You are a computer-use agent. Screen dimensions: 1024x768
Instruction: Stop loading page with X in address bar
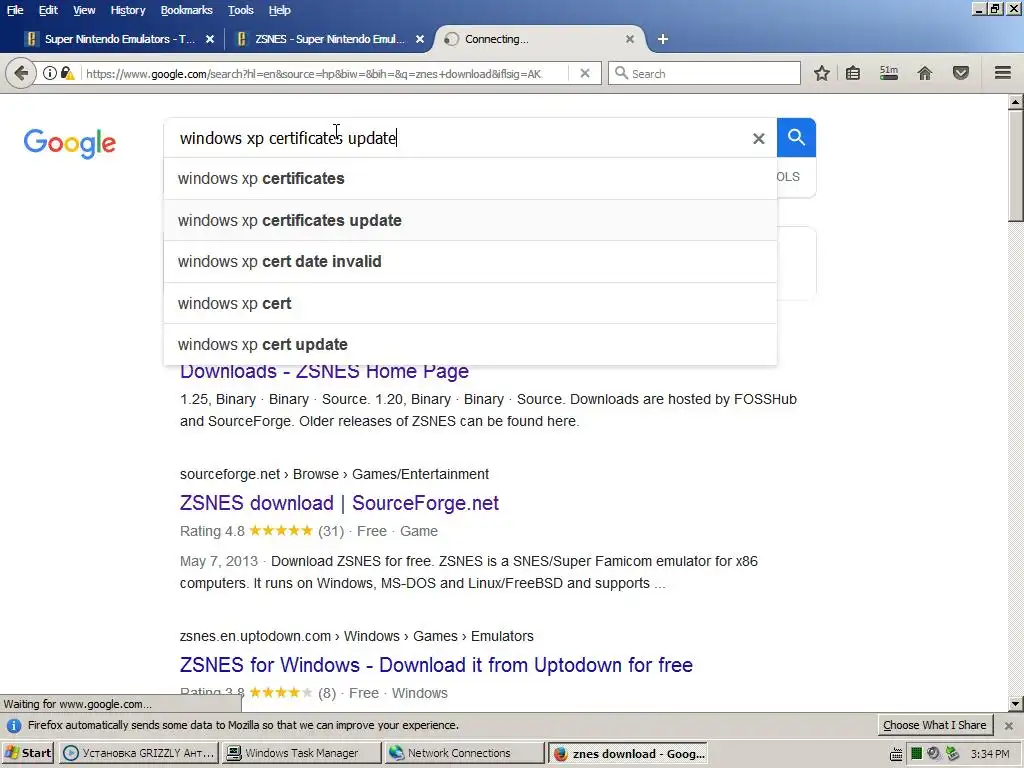point(585,73)
